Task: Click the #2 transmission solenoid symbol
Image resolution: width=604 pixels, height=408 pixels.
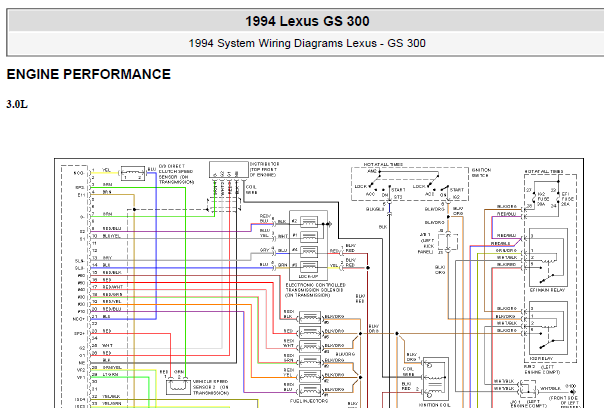Action: click(x=309, y=222)
